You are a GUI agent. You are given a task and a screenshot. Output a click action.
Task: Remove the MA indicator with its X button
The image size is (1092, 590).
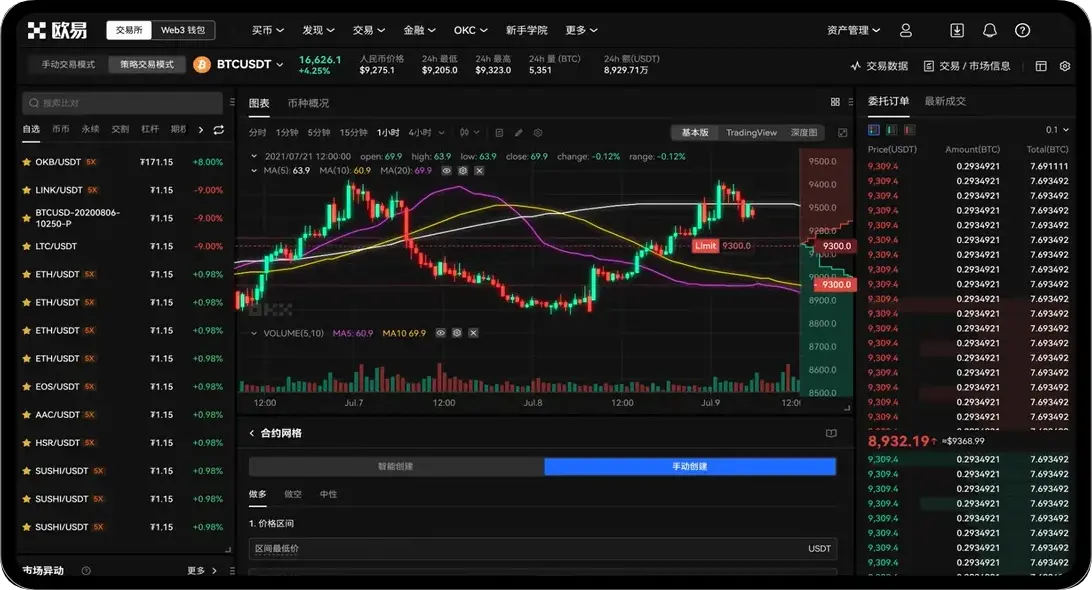(x=479, y=171)
